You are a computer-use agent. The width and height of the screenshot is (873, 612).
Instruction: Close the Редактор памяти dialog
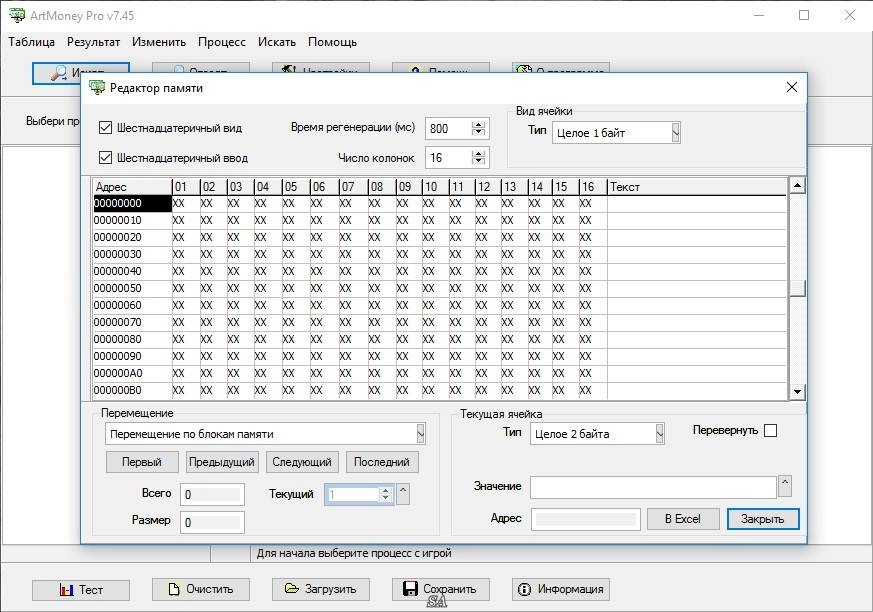point(792,87)
